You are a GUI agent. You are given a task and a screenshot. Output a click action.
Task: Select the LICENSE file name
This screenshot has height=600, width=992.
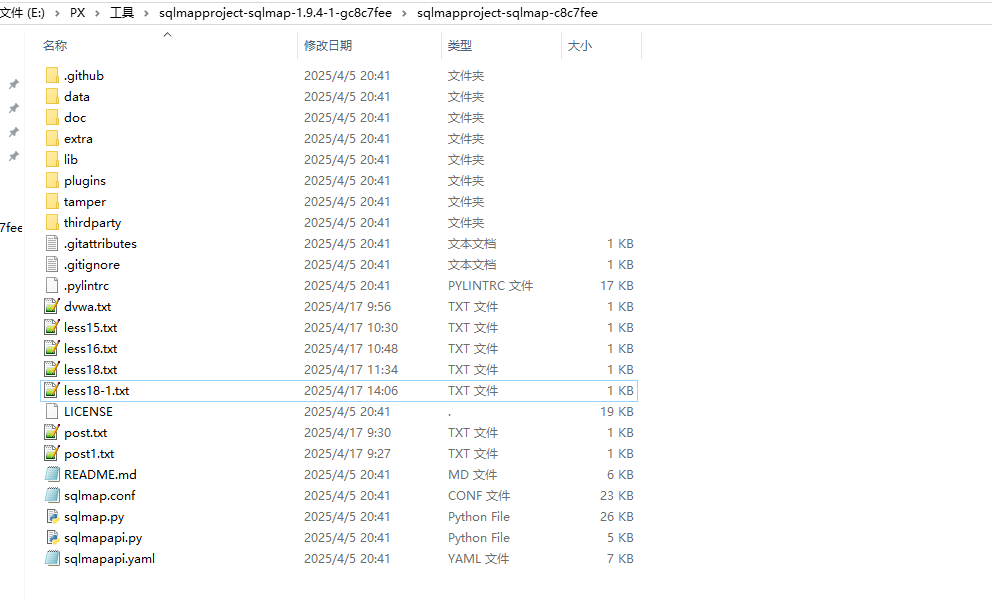click(x=88, y=411)
